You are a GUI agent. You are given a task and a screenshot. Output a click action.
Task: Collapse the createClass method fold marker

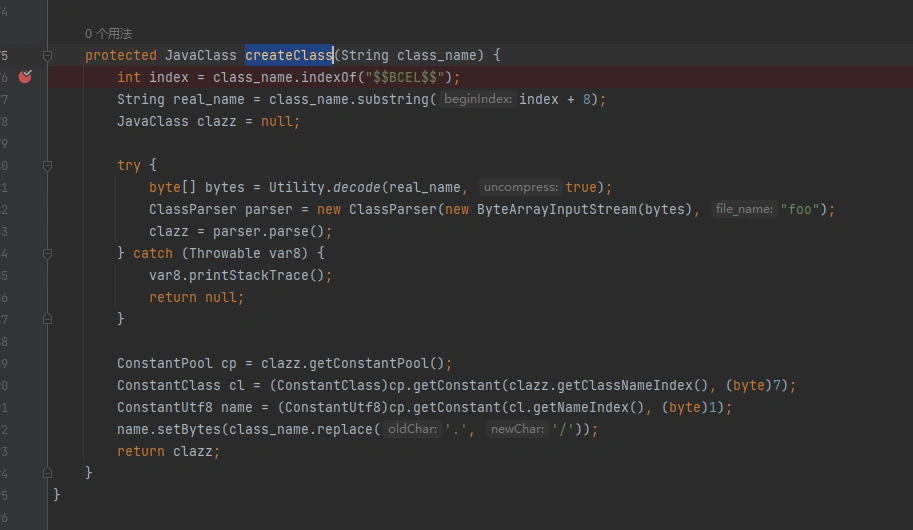(x=47, y=55)
